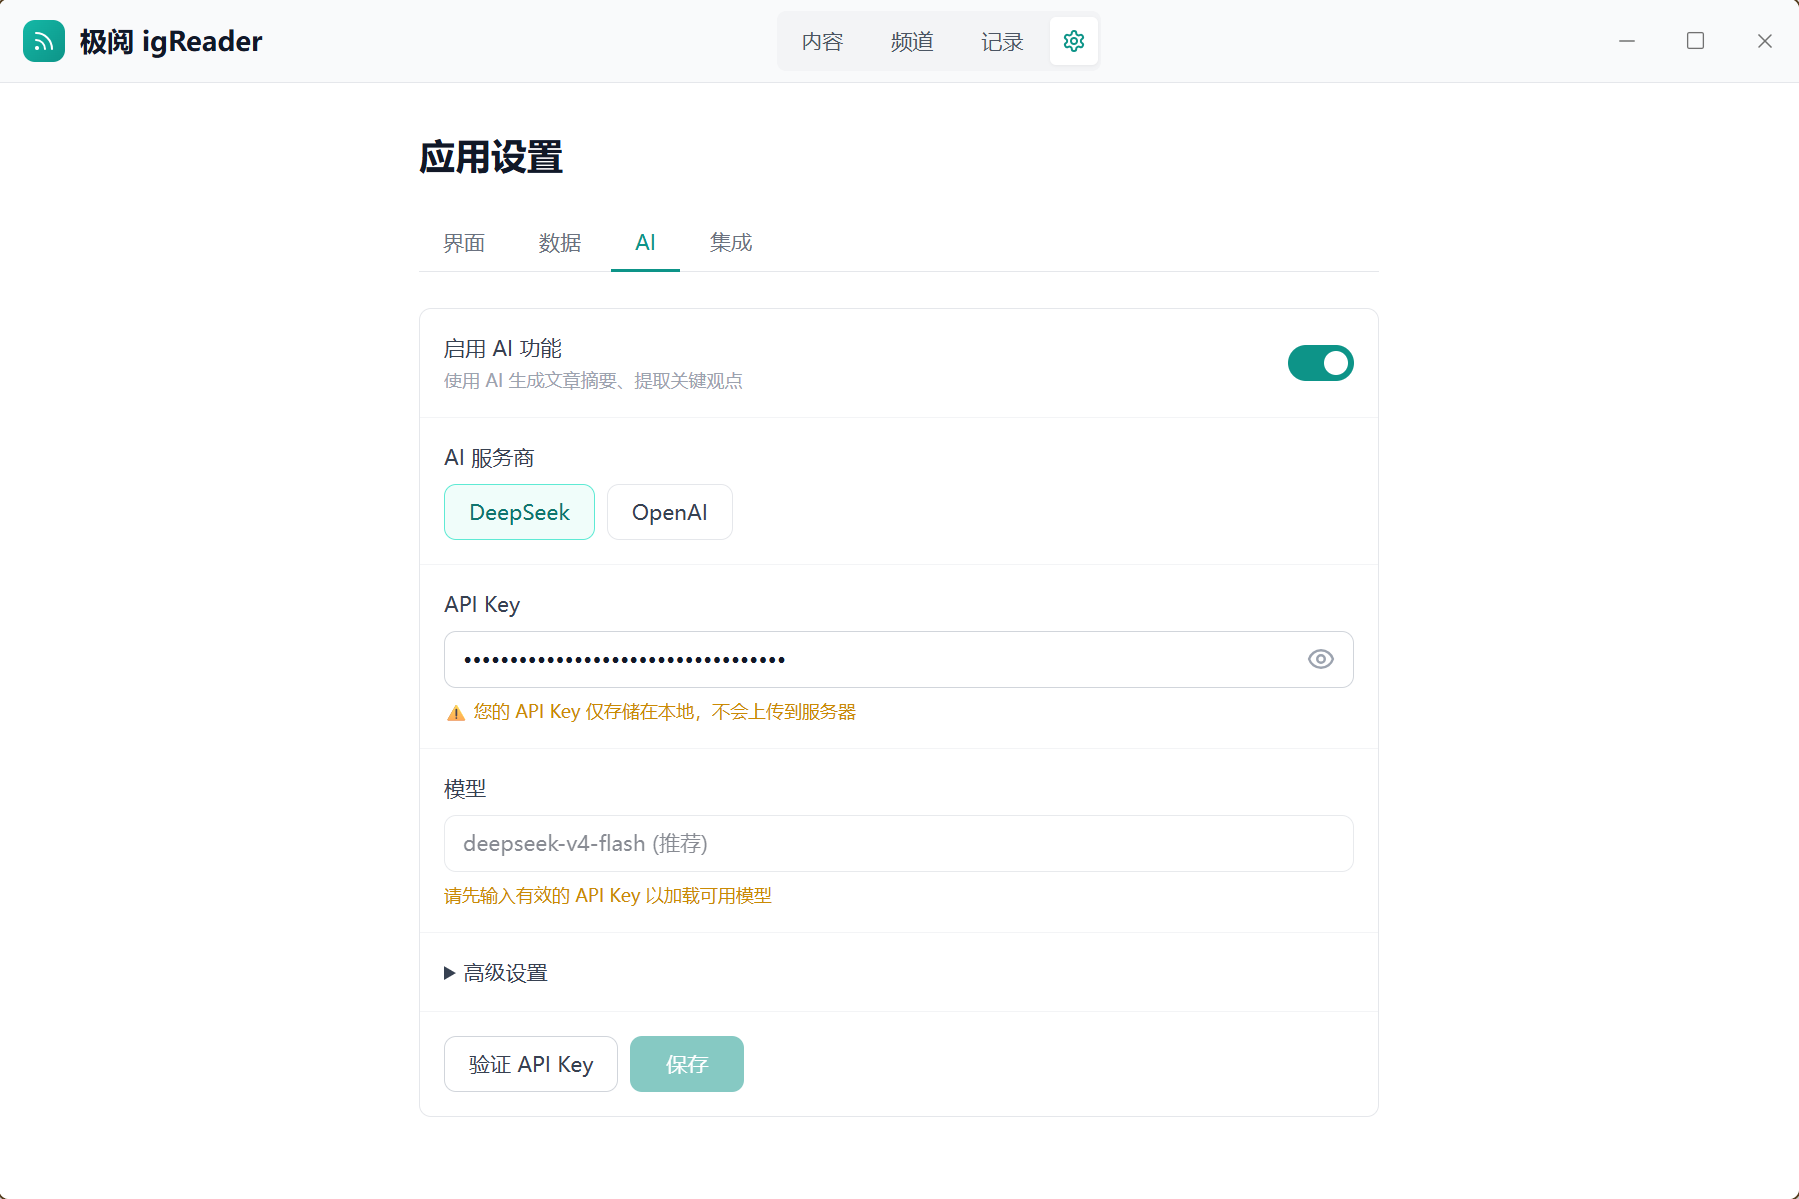Open the settings gear icon
1799x1199 pixels.
click(x=1074, y=41)
